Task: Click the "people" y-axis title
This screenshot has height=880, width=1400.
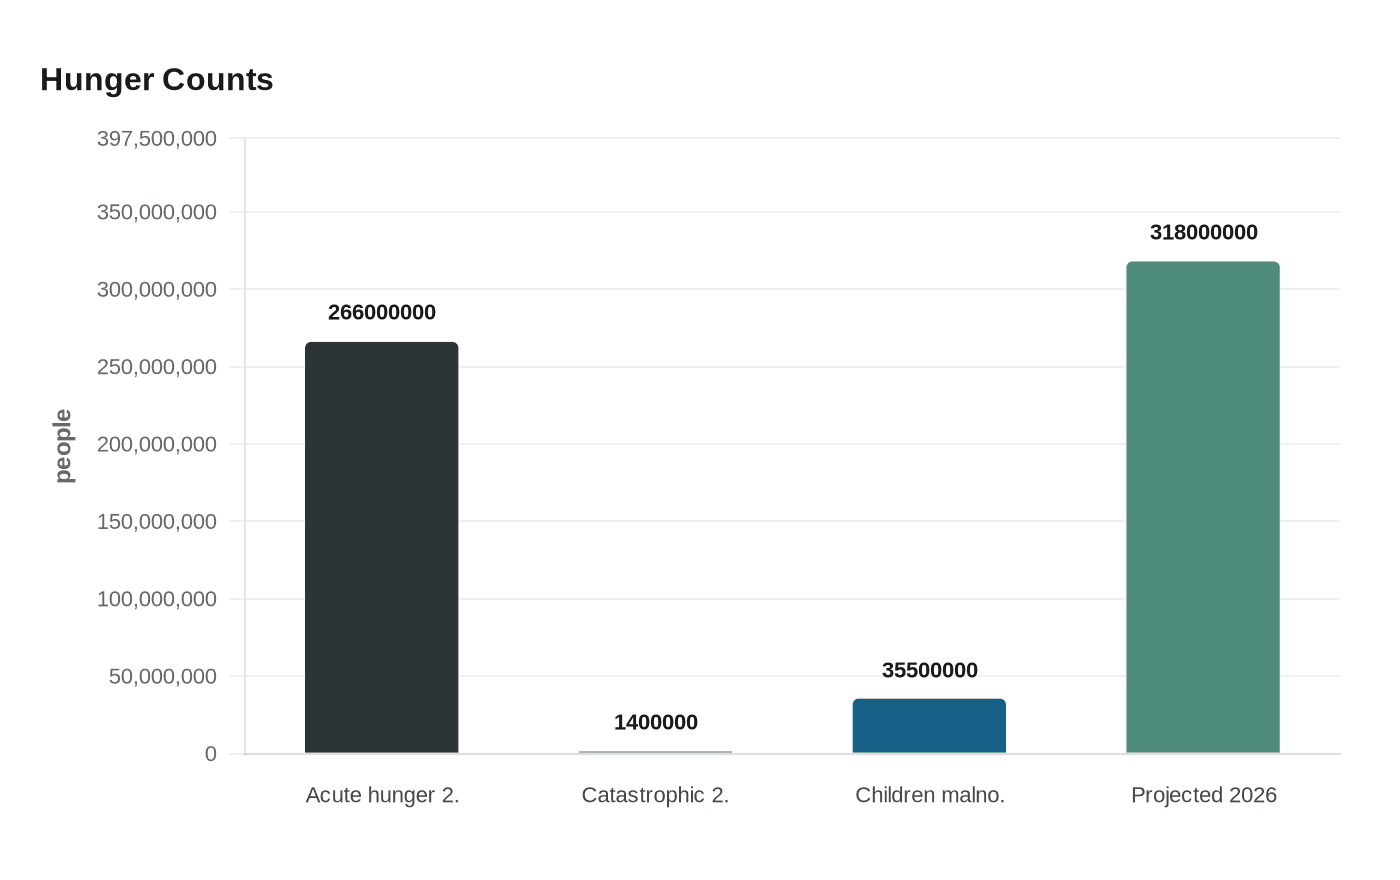Action: coord(64,446)
